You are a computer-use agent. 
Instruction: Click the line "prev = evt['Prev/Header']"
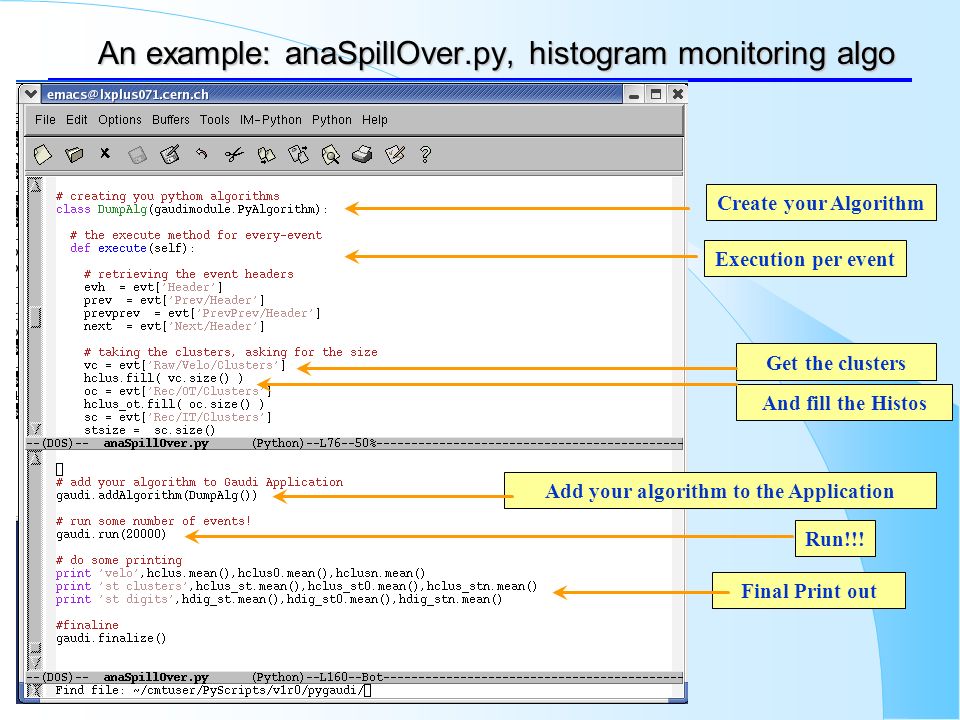pos(174,300)
